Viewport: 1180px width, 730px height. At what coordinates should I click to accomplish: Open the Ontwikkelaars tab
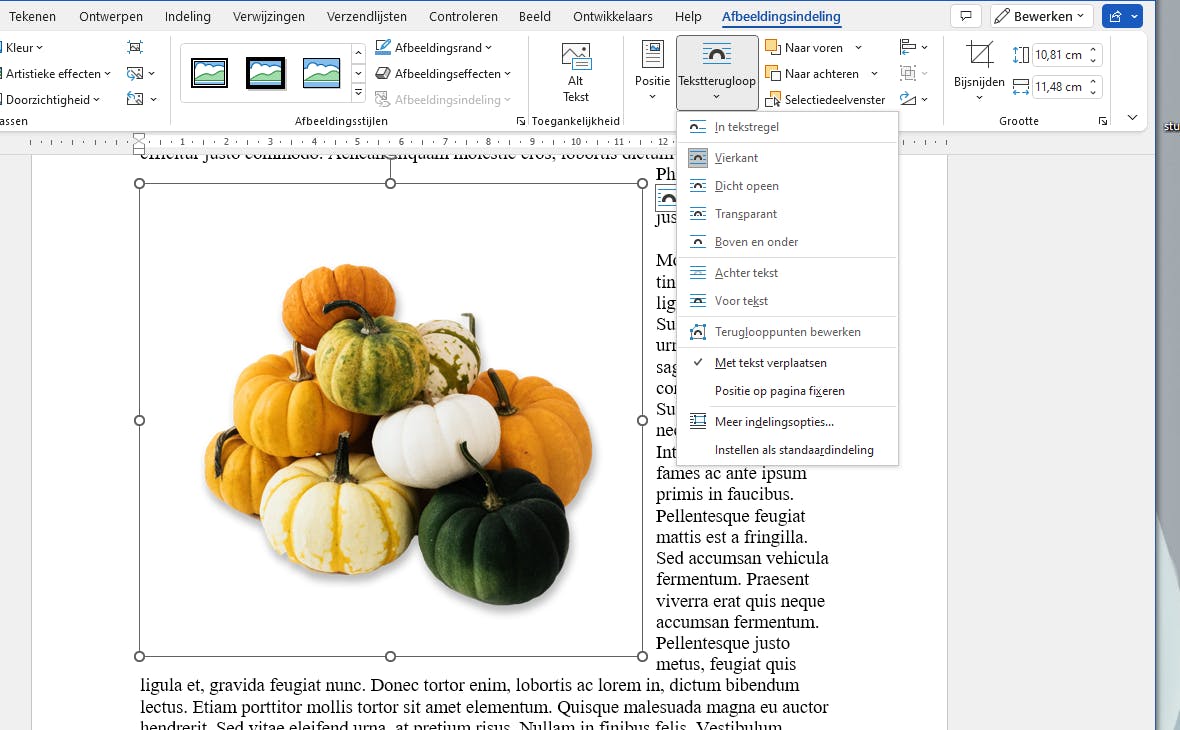pyautogui.click(x=613, y=16)
